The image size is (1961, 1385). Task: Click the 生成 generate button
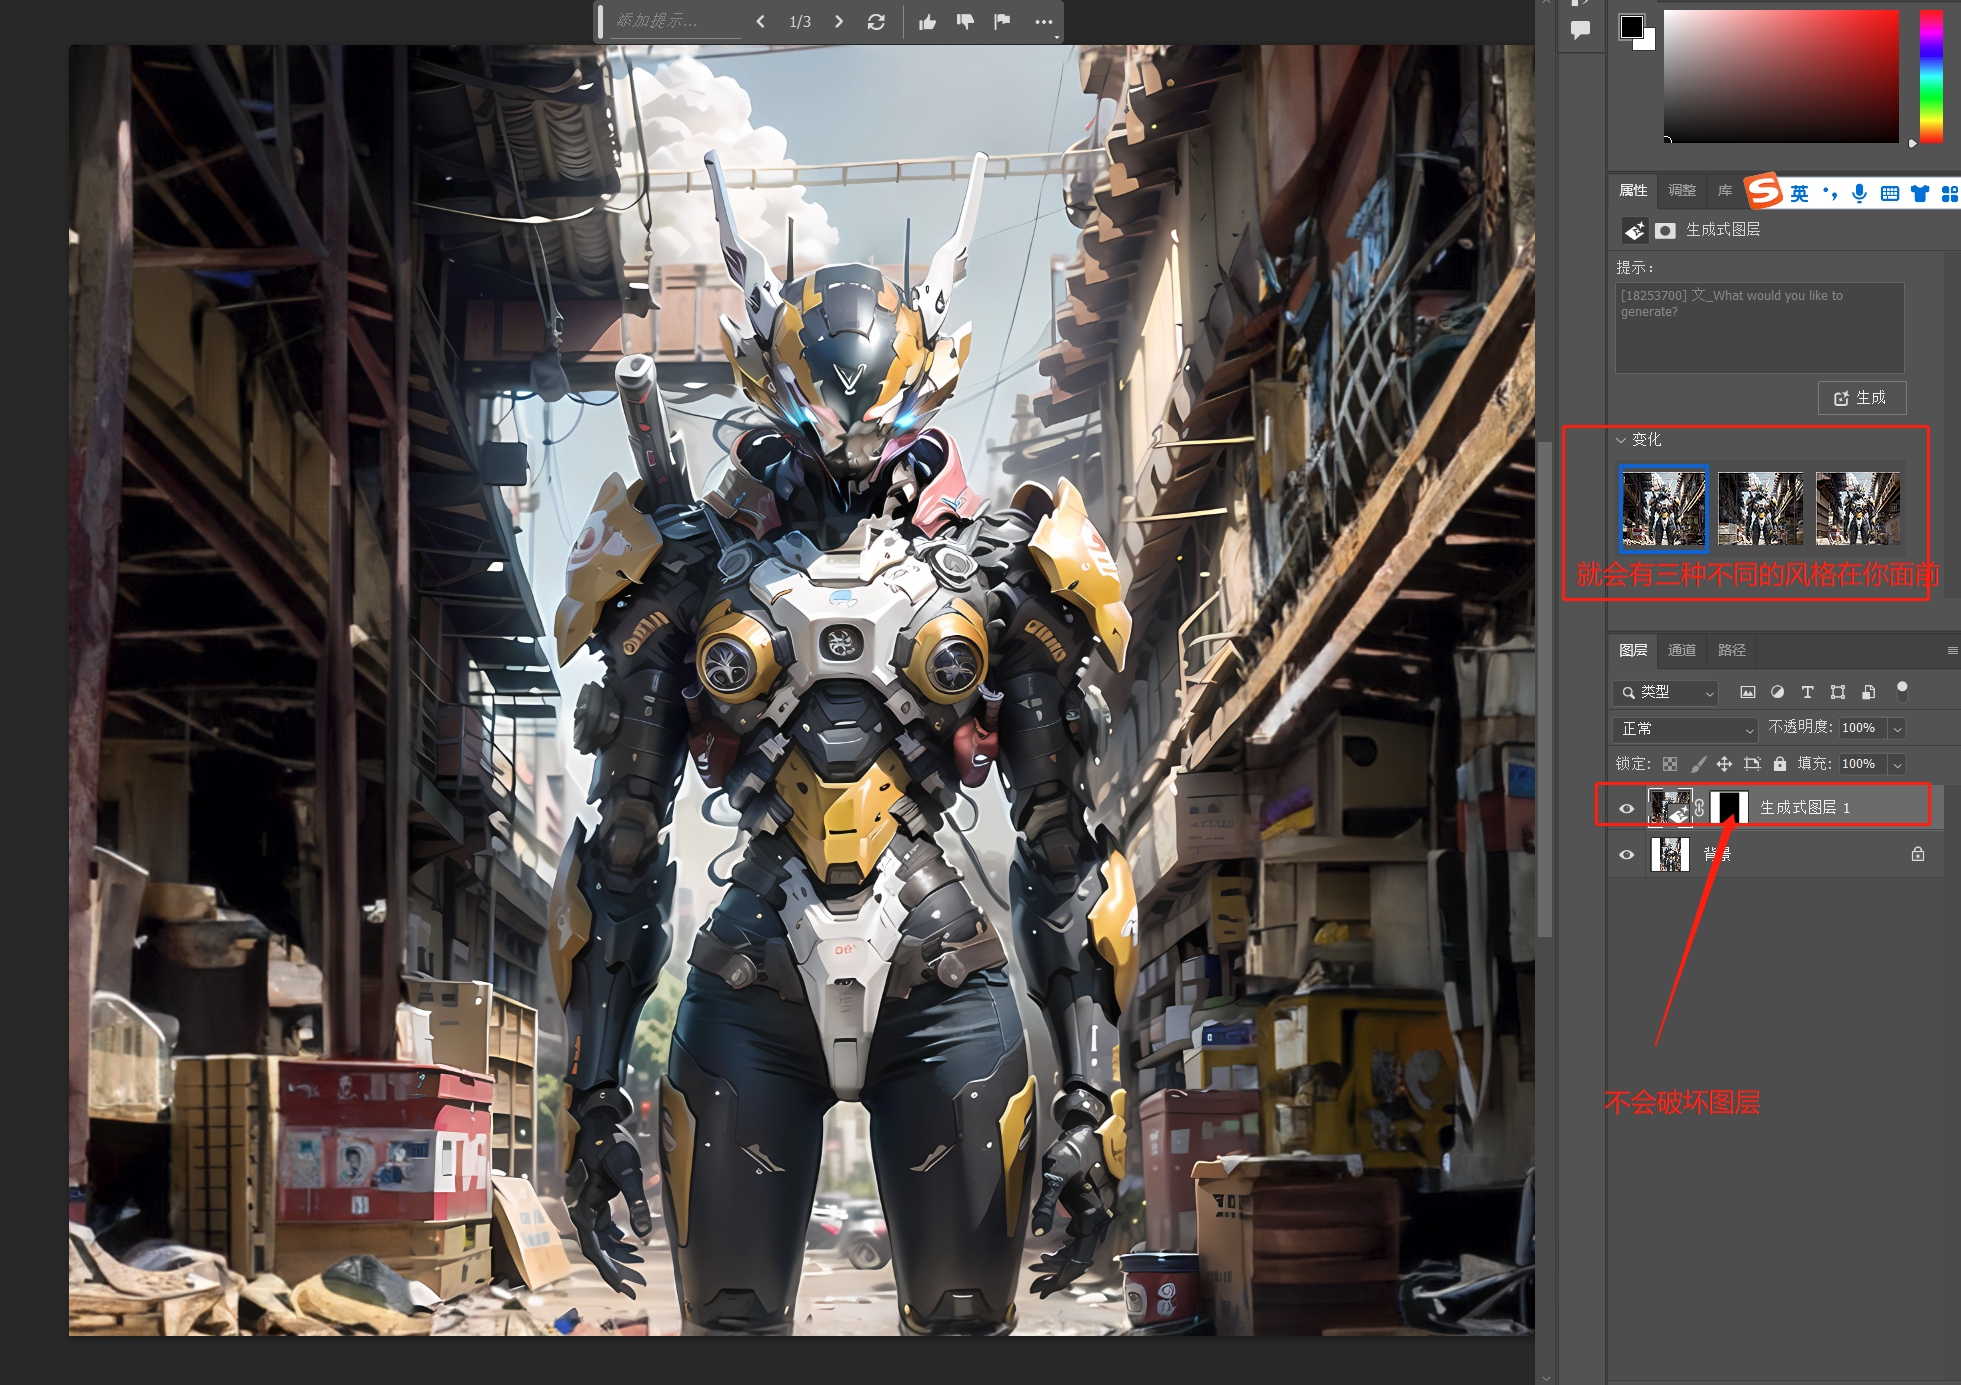(1861, 398)
